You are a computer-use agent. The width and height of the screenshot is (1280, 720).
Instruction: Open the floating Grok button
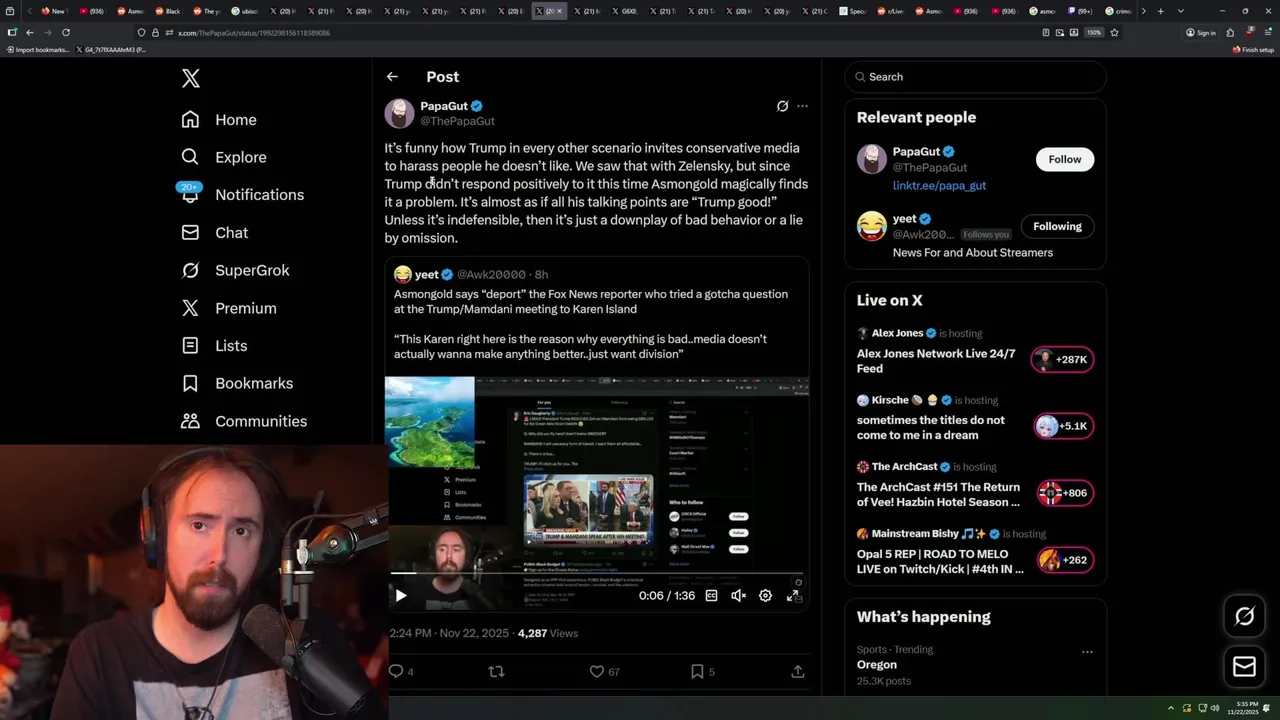pos(1244,616)
